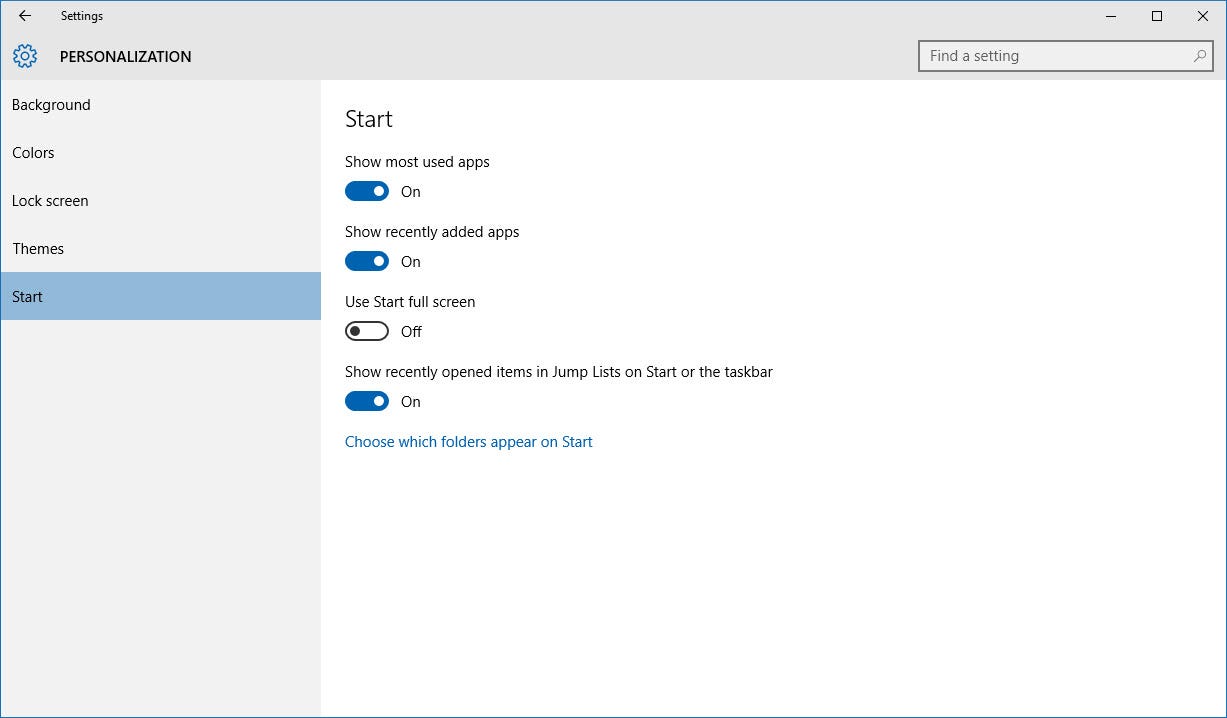Click the Start page heading
This screenshot has height=718, width=1227.
(368, 118)
